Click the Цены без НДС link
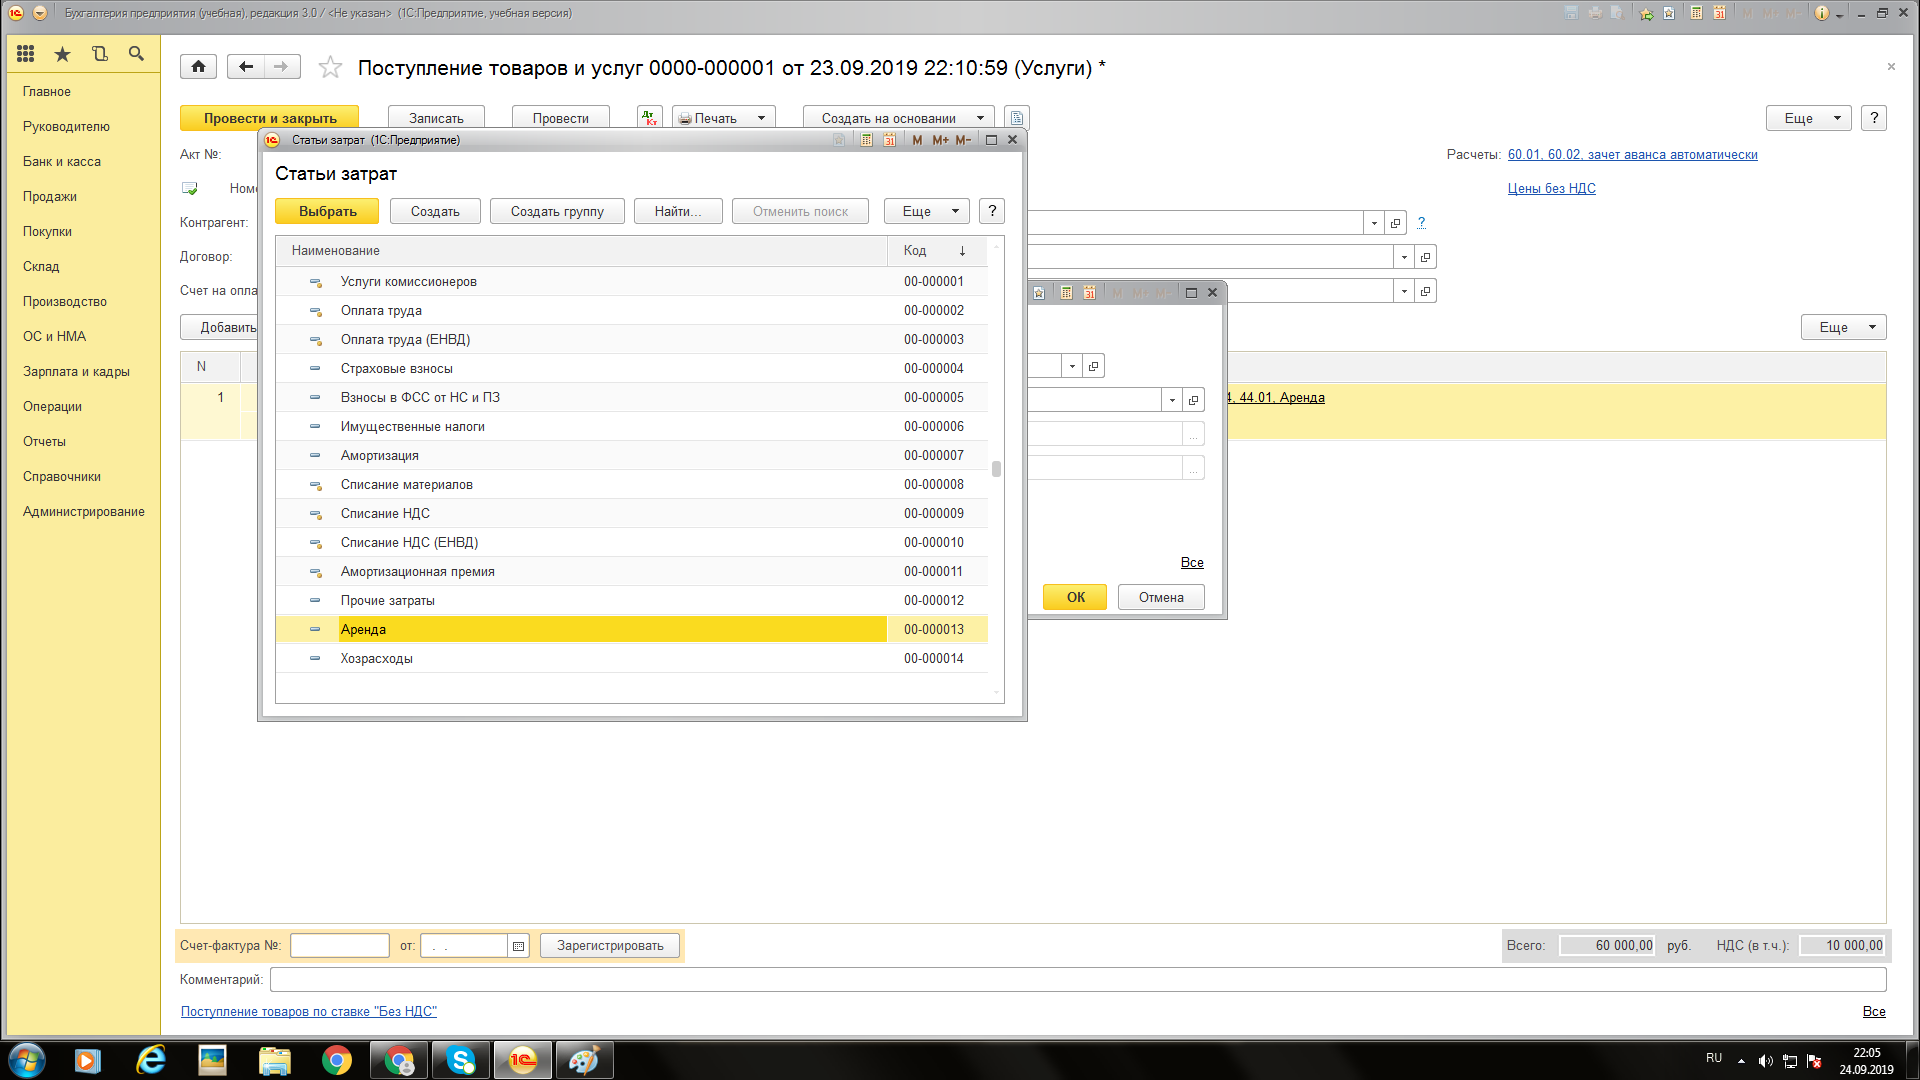Viewport: 1920px width, 1080px height. click(1551, 188)
